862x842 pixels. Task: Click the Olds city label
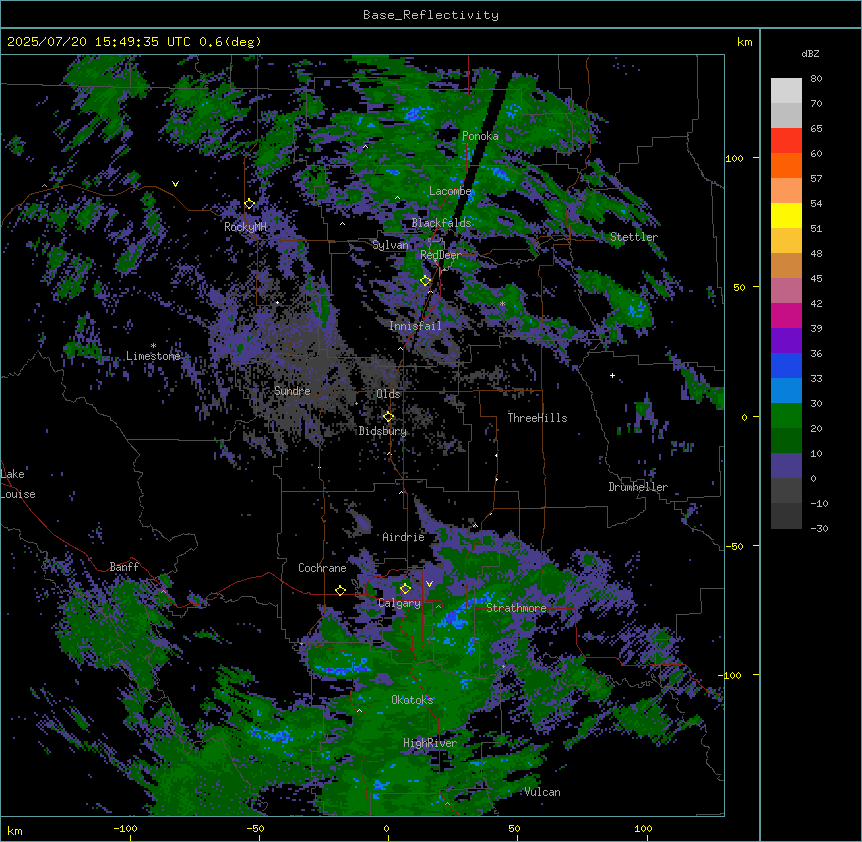coord(388,394)
